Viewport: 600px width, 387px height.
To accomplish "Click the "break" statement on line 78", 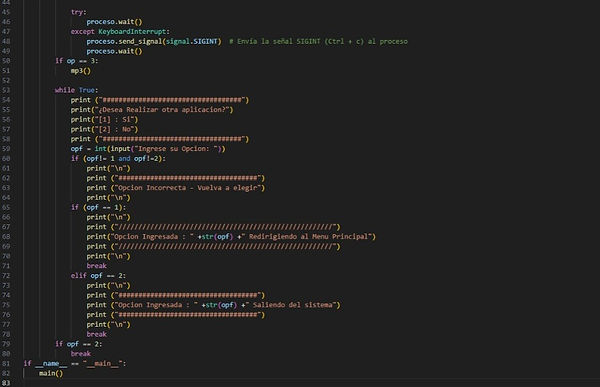I will pyautogui.click(x=96, y=334).
